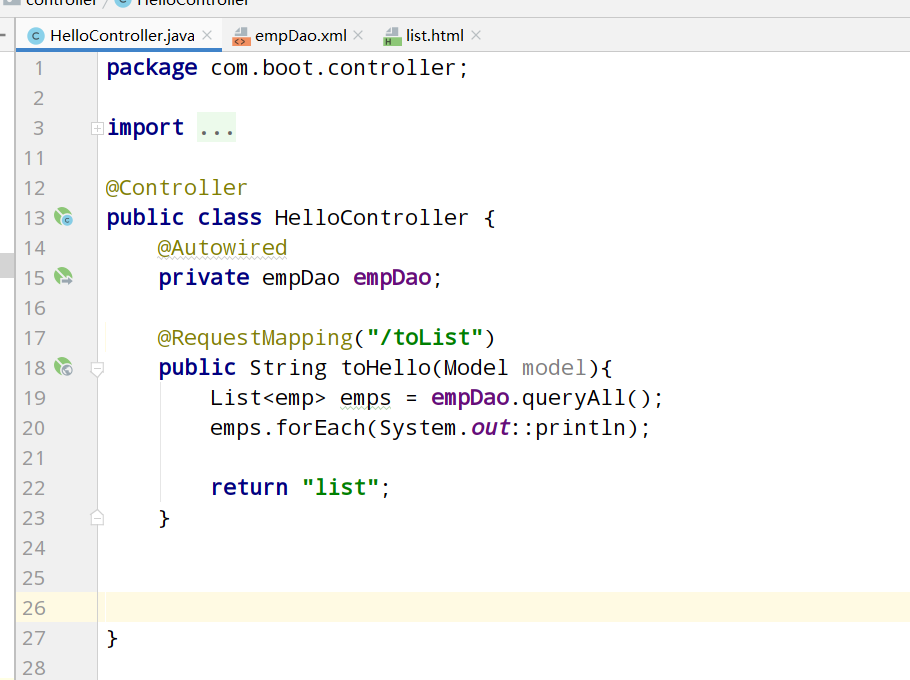Click the package name com.boot.controller

tap(333, 68)
